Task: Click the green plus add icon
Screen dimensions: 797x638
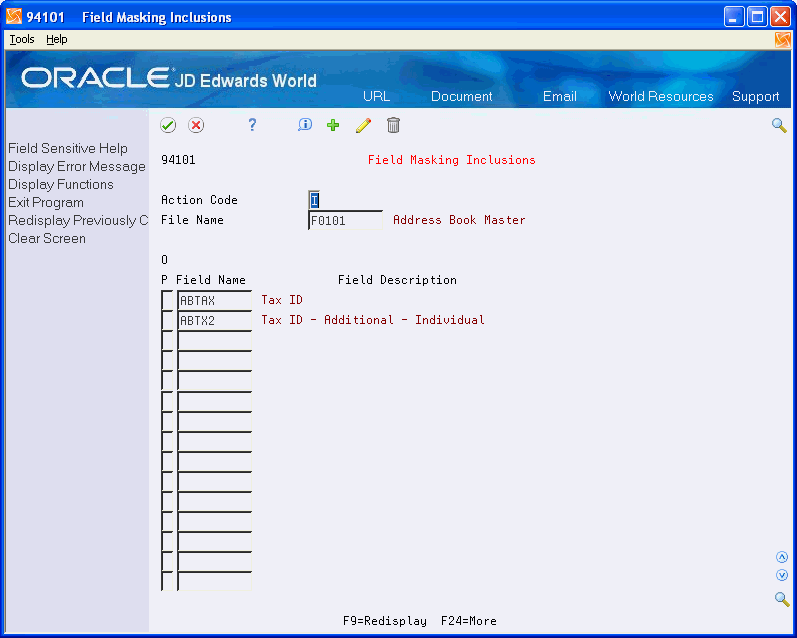Action: 333,125
